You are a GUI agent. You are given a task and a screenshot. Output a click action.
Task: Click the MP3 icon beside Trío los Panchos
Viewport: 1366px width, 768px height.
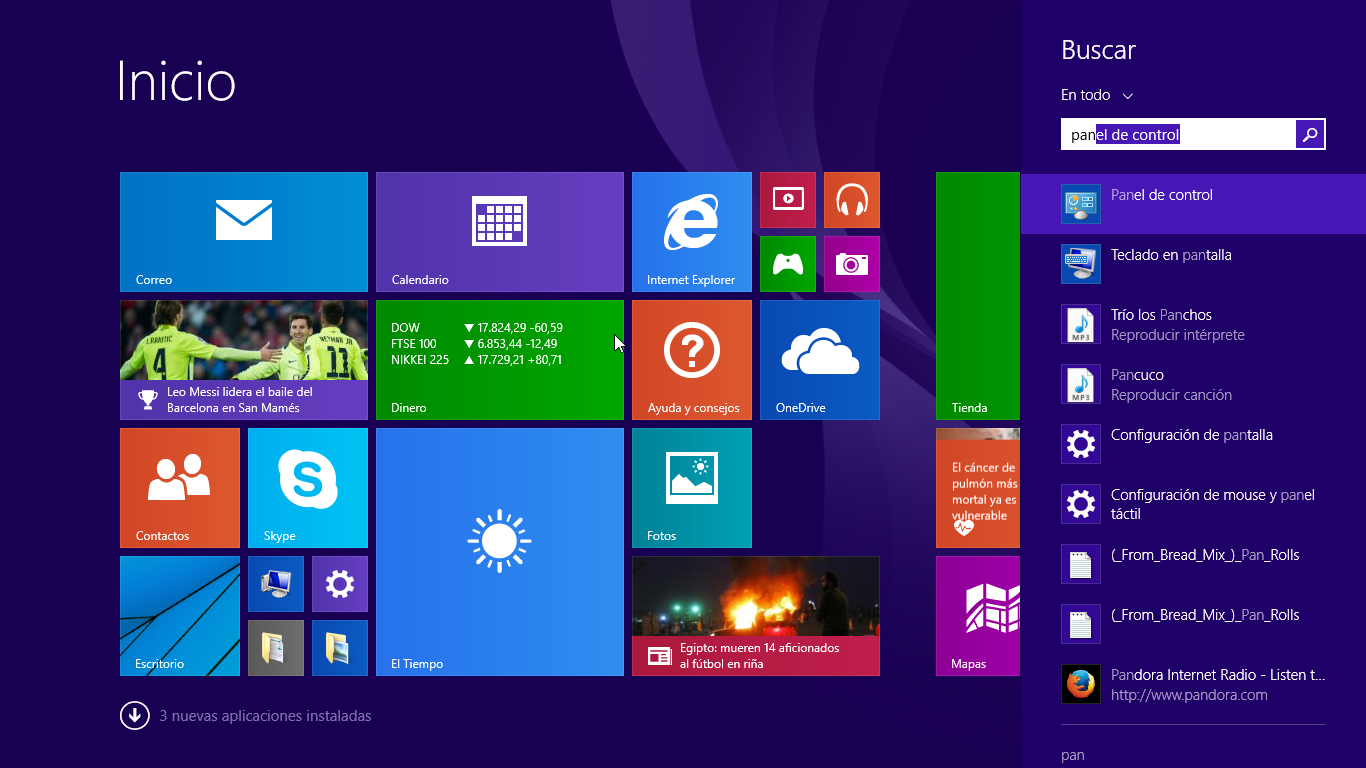pyautogui.click(x=1081, y=324)
